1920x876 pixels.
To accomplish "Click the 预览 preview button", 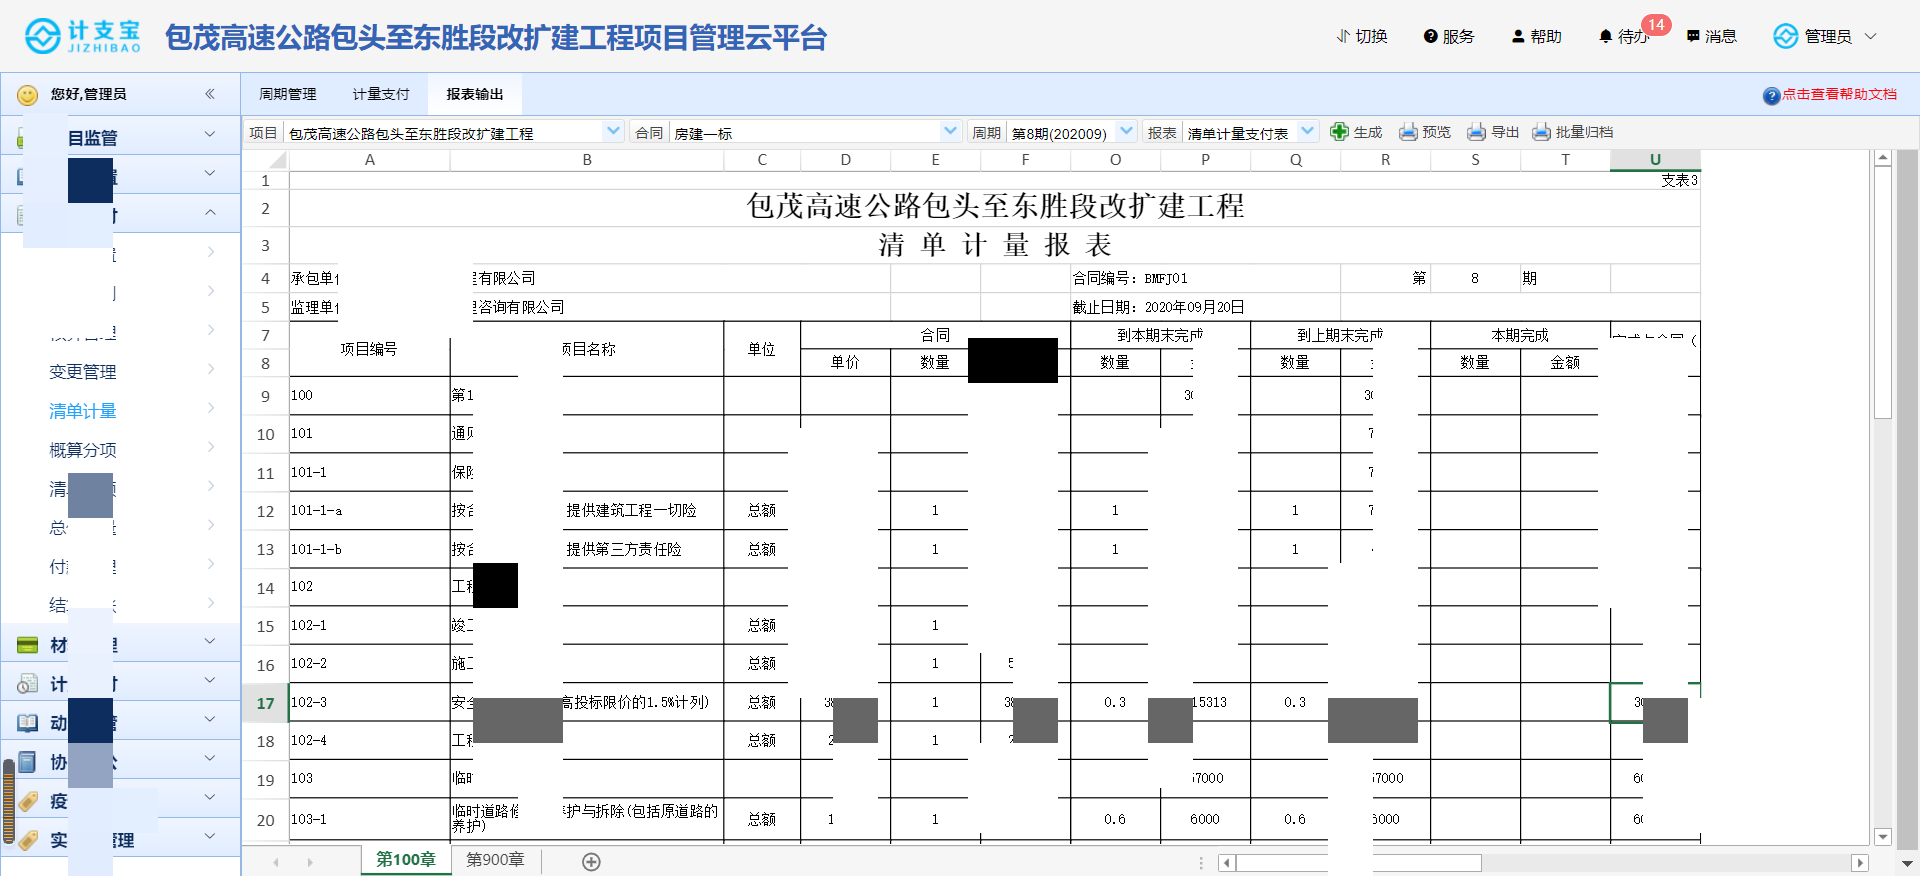I will coord(1425,132).
